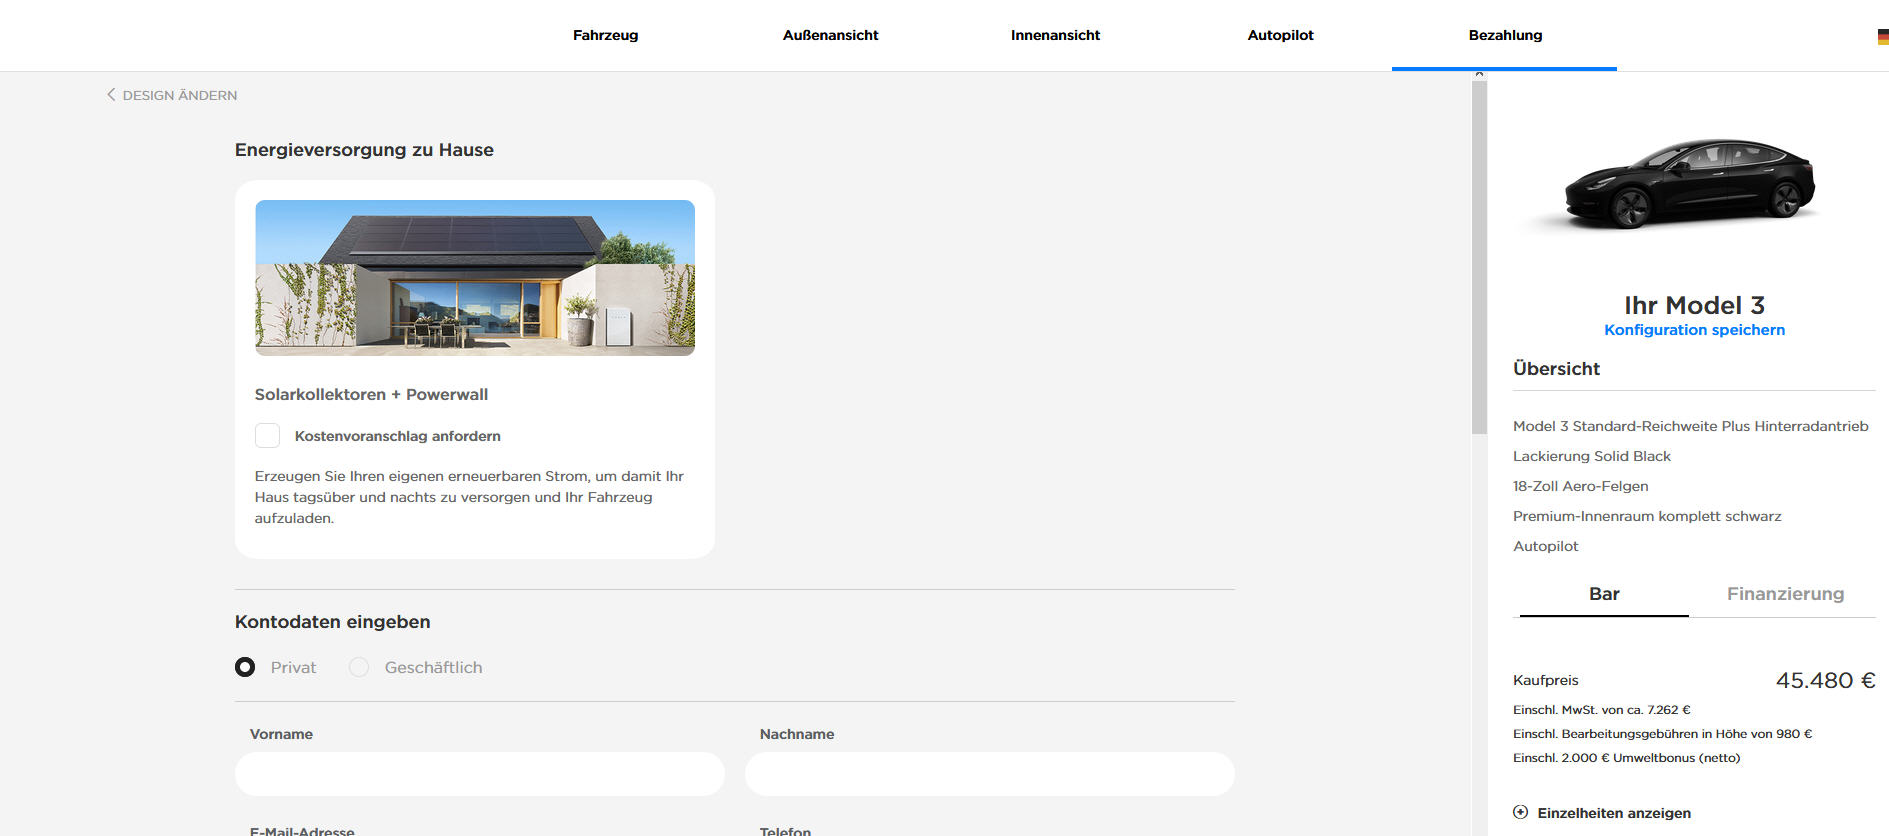Viewport: 1889px width, 836px height.
Task: Click Konfiguration speichern link
Action: click(x=1694, y=330)
